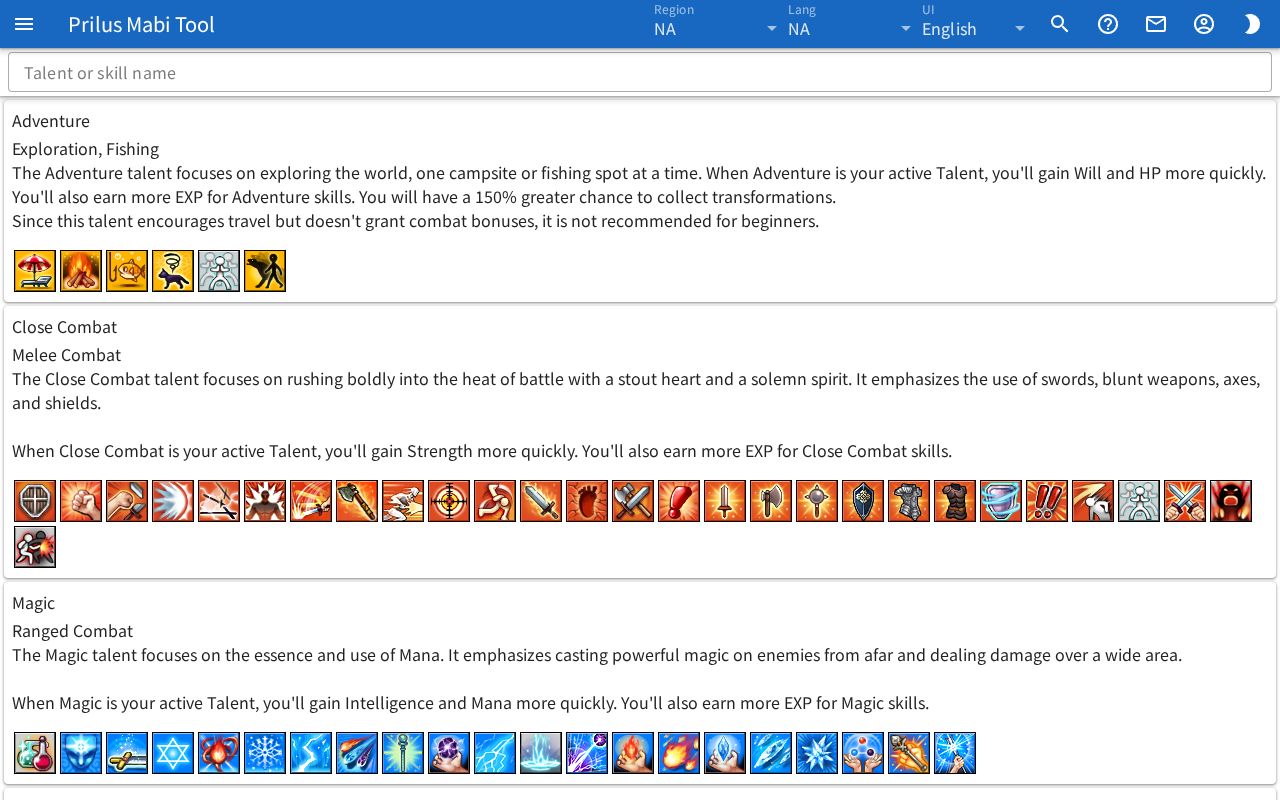This screenshot has width=1280, height=800.
Task: Click the 'Exploration, Fishing' subtitle
Action: tap(85, 149)
